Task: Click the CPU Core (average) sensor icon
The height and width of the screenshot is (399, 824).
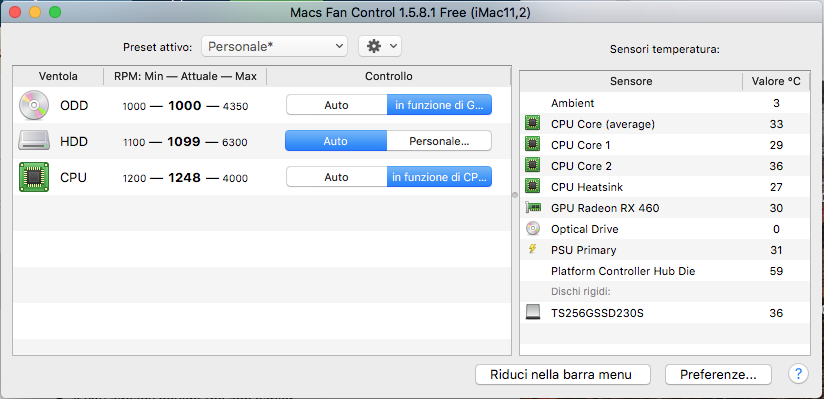Action: click(532, 124)
